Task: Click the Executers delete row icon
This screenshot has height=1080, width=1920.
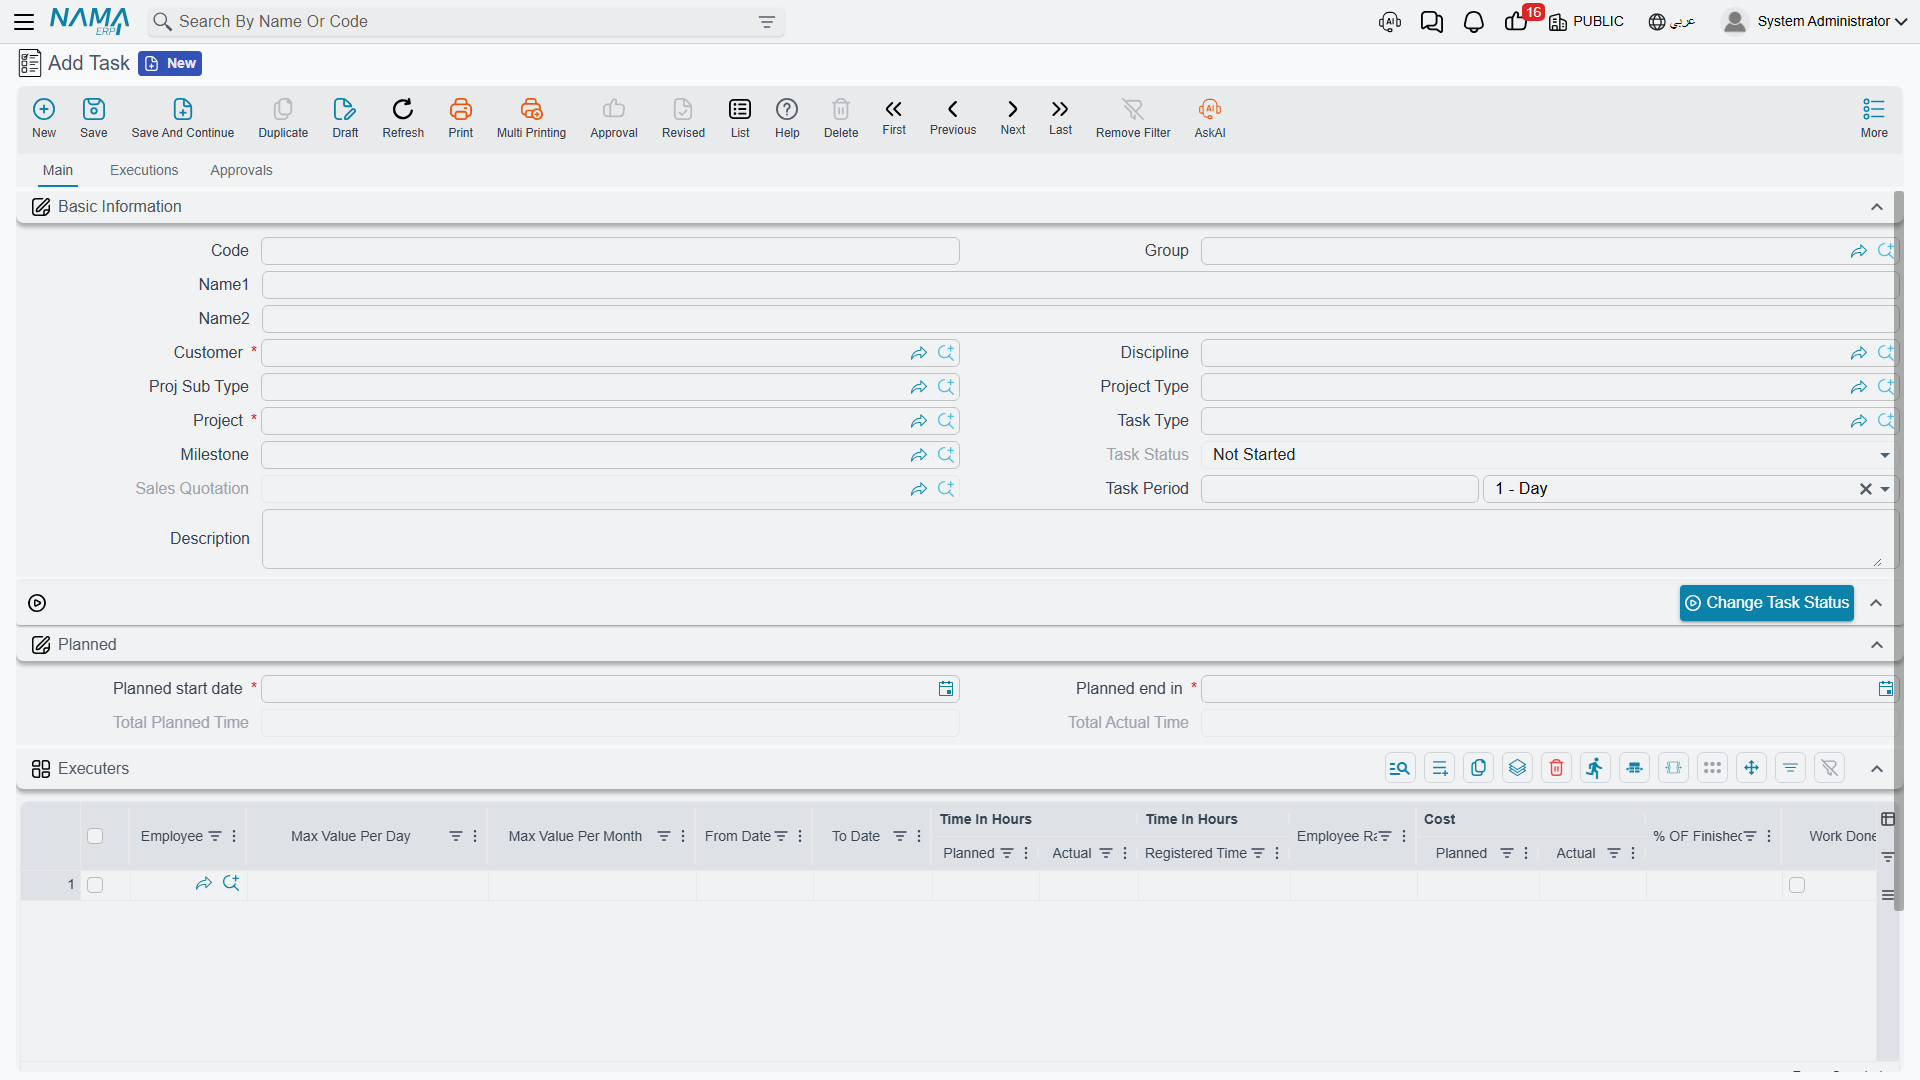Action: pyautogui.click(x=1557, y=768)
